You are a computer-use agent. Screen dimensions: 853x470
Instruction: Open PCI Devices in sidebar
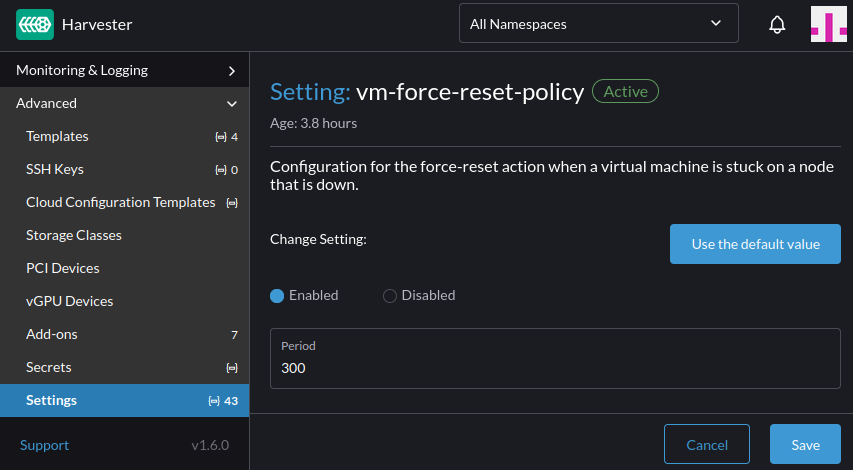pyautogui.click(x=62, y=268)
